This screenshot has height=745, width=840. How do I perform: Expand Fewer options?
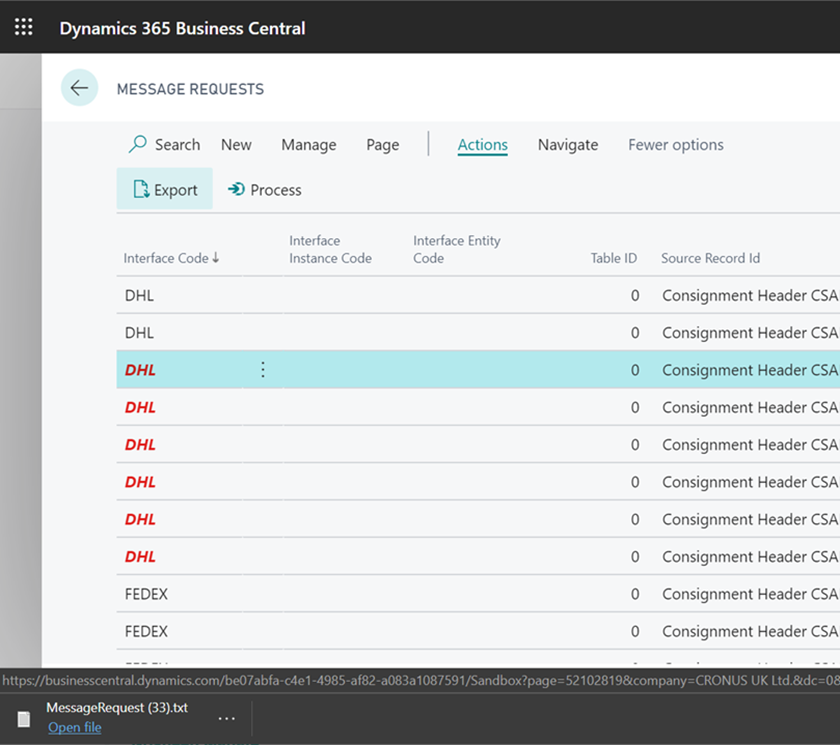(675, 144)
